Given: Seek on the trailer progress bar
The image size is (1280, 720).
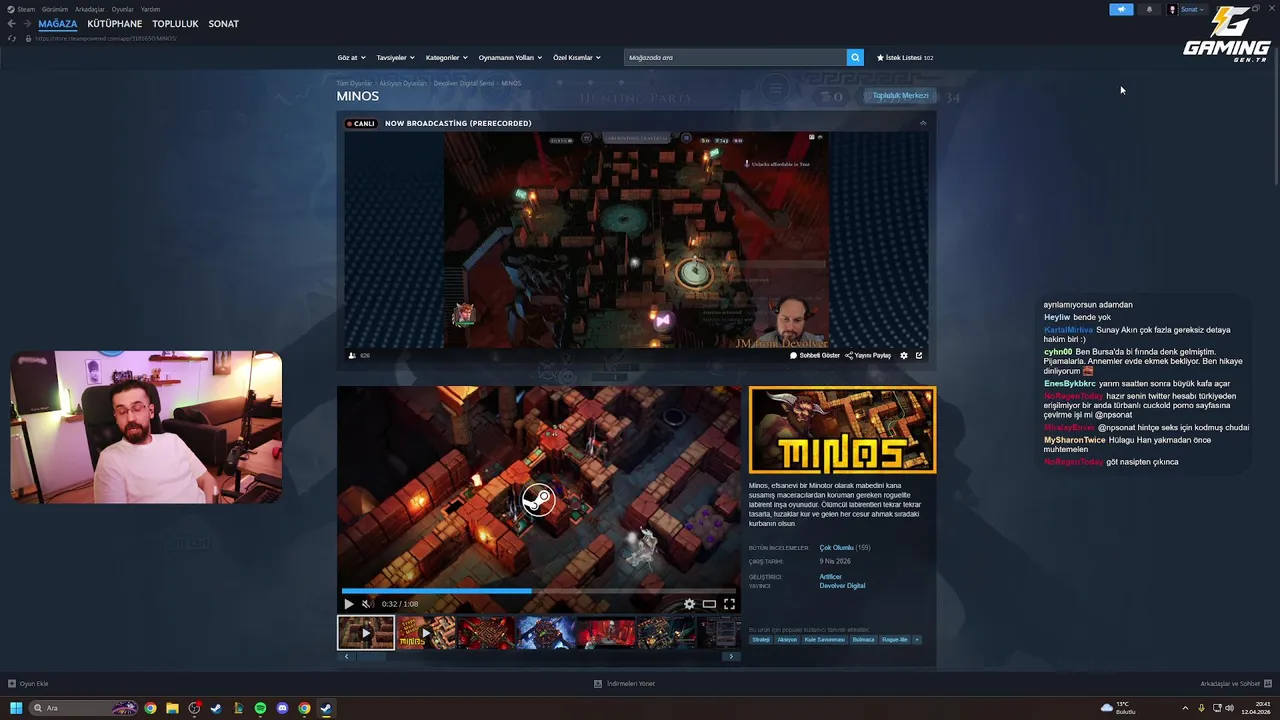Looking at the screenshot, I should coord(539,591).
